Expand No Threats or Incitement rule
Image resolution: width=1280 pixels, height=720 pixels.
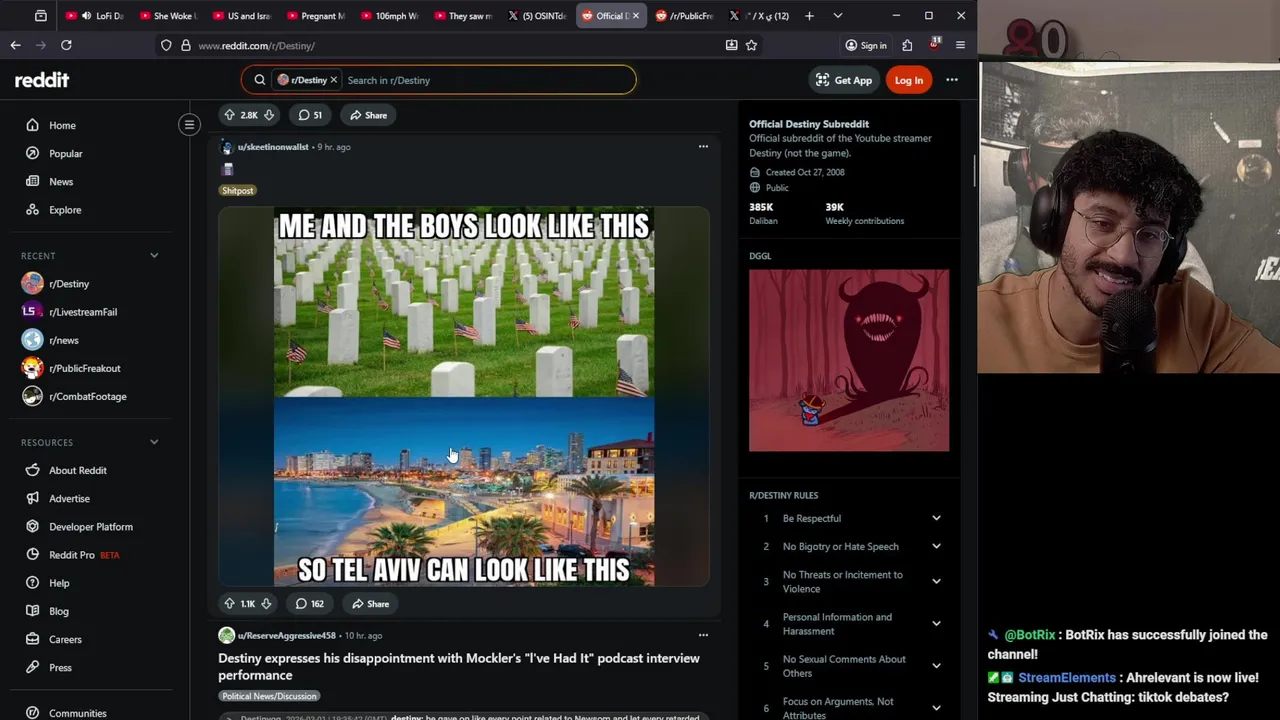point(936,581)
